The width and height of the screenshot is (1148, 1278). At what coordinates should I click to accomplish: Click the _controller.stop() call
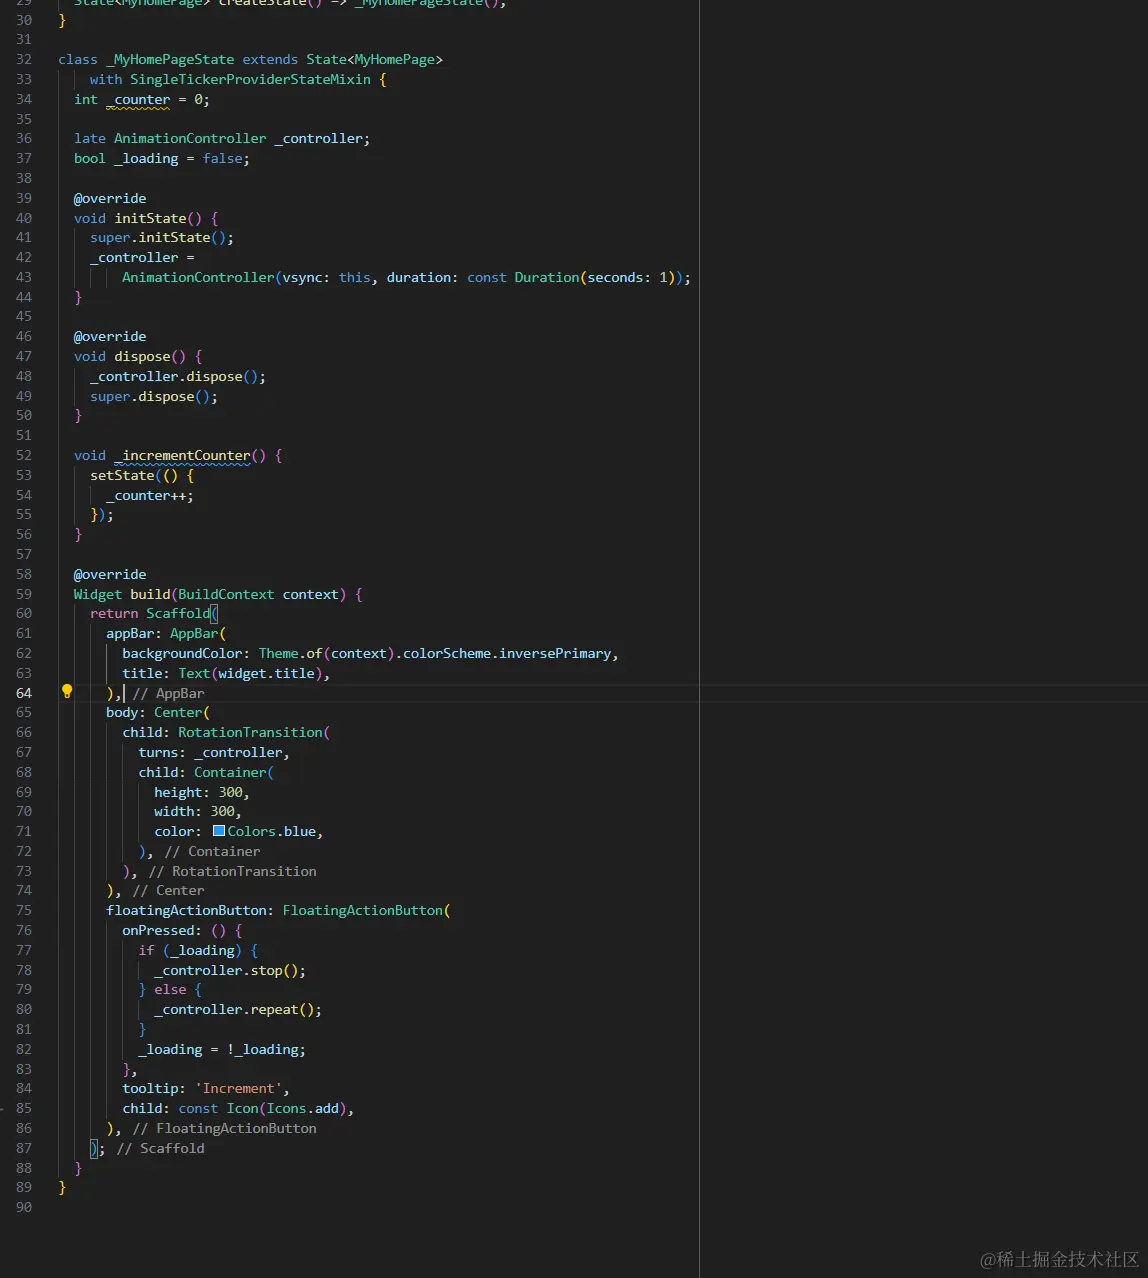pyautogui.click(x=230, y=970)
